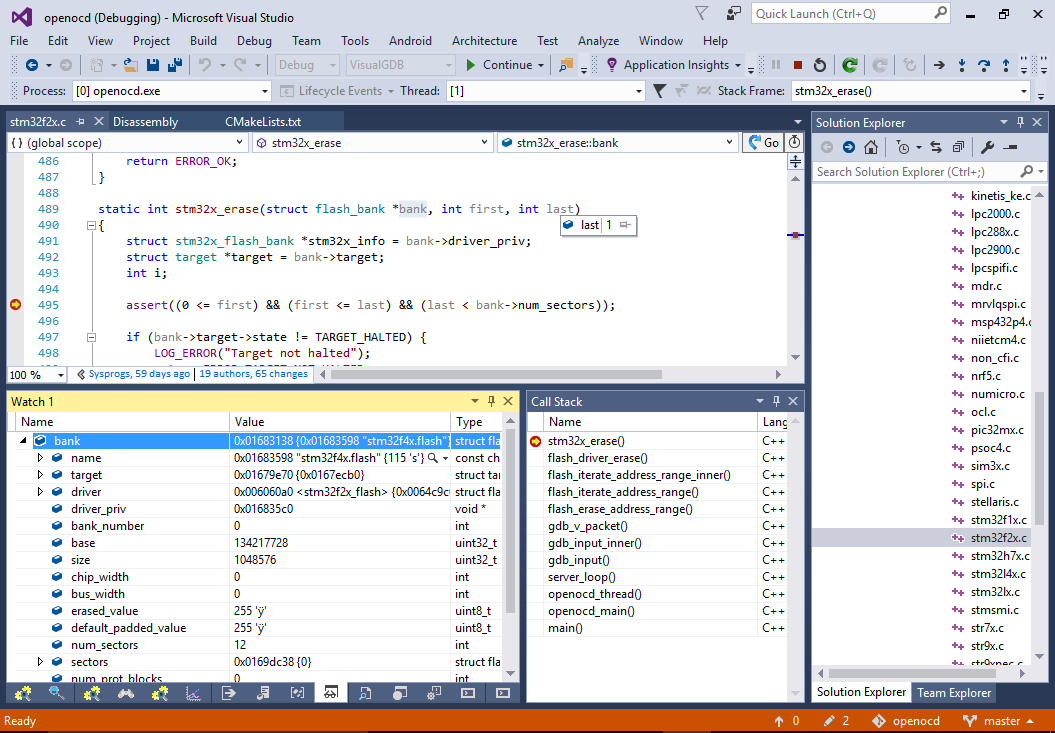This screenshot has height=733, width=1055.
Task: Collapse the if block at line 497
Action: click(x=92, y=337)
